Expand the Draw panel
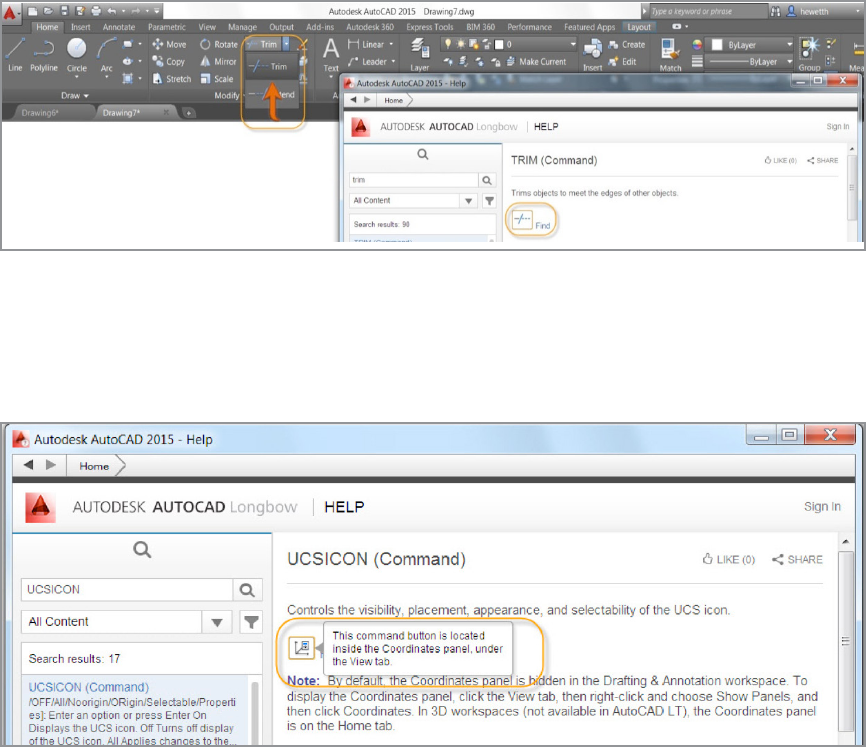The image size is (866, 747). tap(75, 96)
